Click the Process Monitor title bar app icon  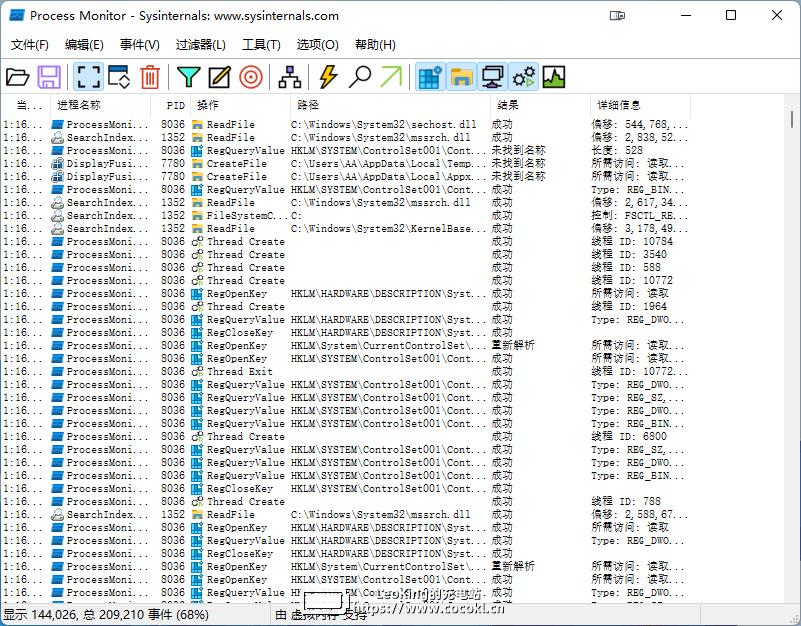[x=17, y=16]
